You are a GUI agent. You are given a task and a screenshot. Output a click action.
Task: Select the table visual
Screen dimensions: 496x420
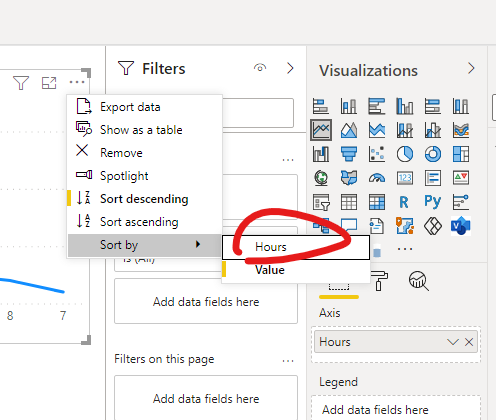coord(349,202)
